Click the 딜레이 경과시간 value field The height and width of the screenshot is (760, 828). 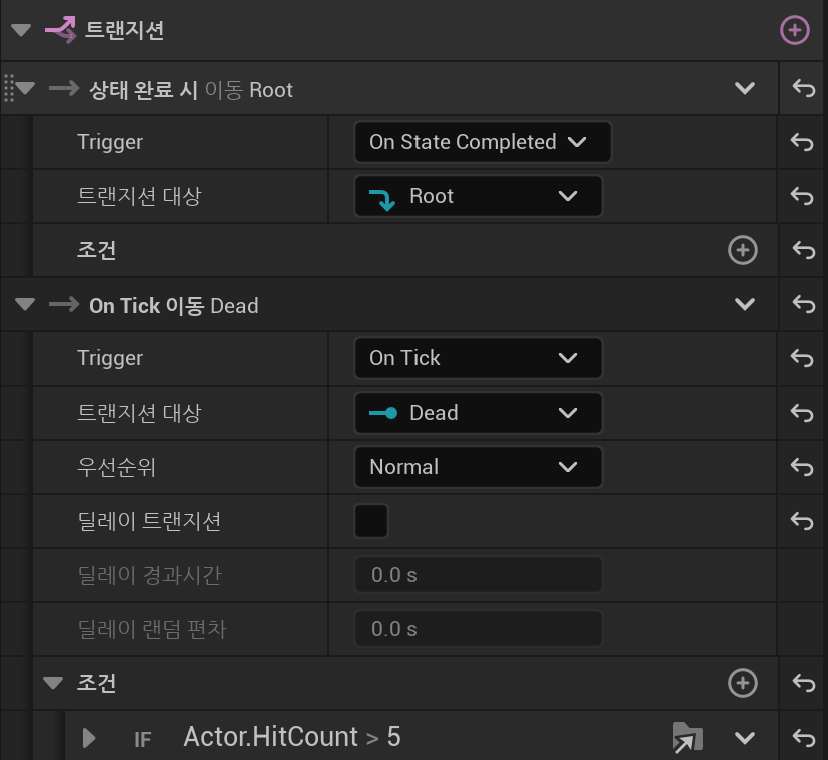(478, 575)
